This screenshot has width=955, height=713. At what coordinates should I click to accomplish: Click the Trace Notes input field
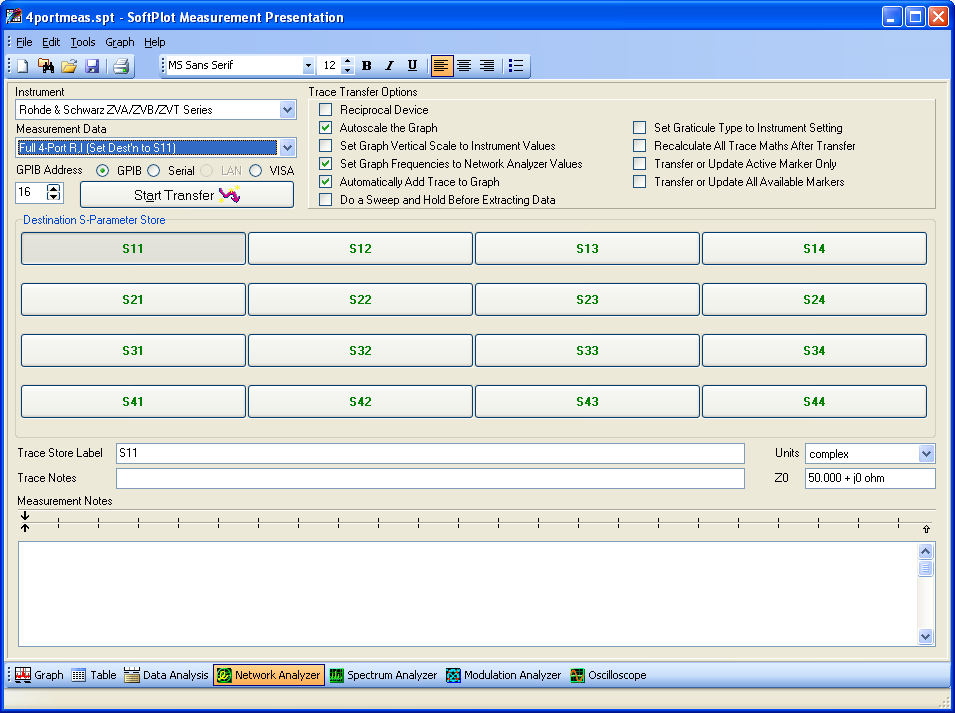tap(430, 479)
